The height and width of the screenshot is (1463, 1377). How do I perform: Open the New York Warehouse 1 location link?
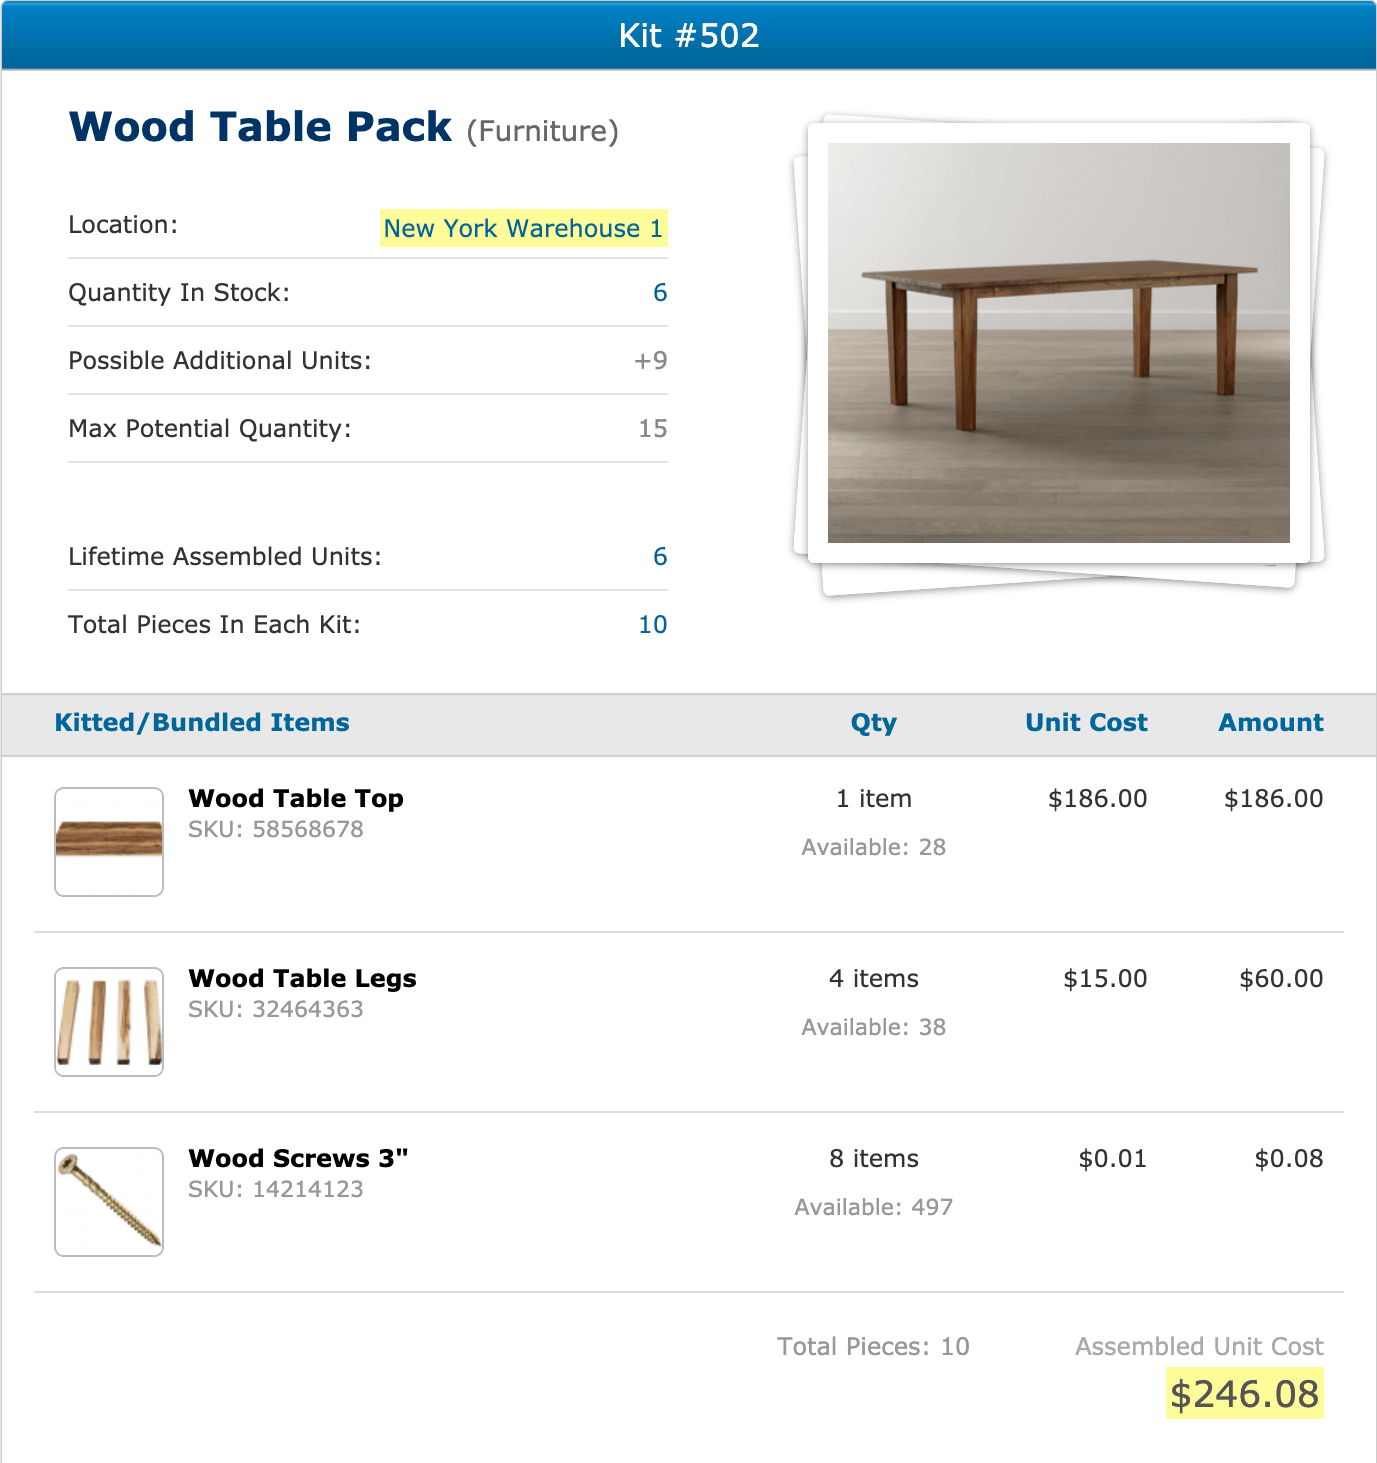[523, 229]
